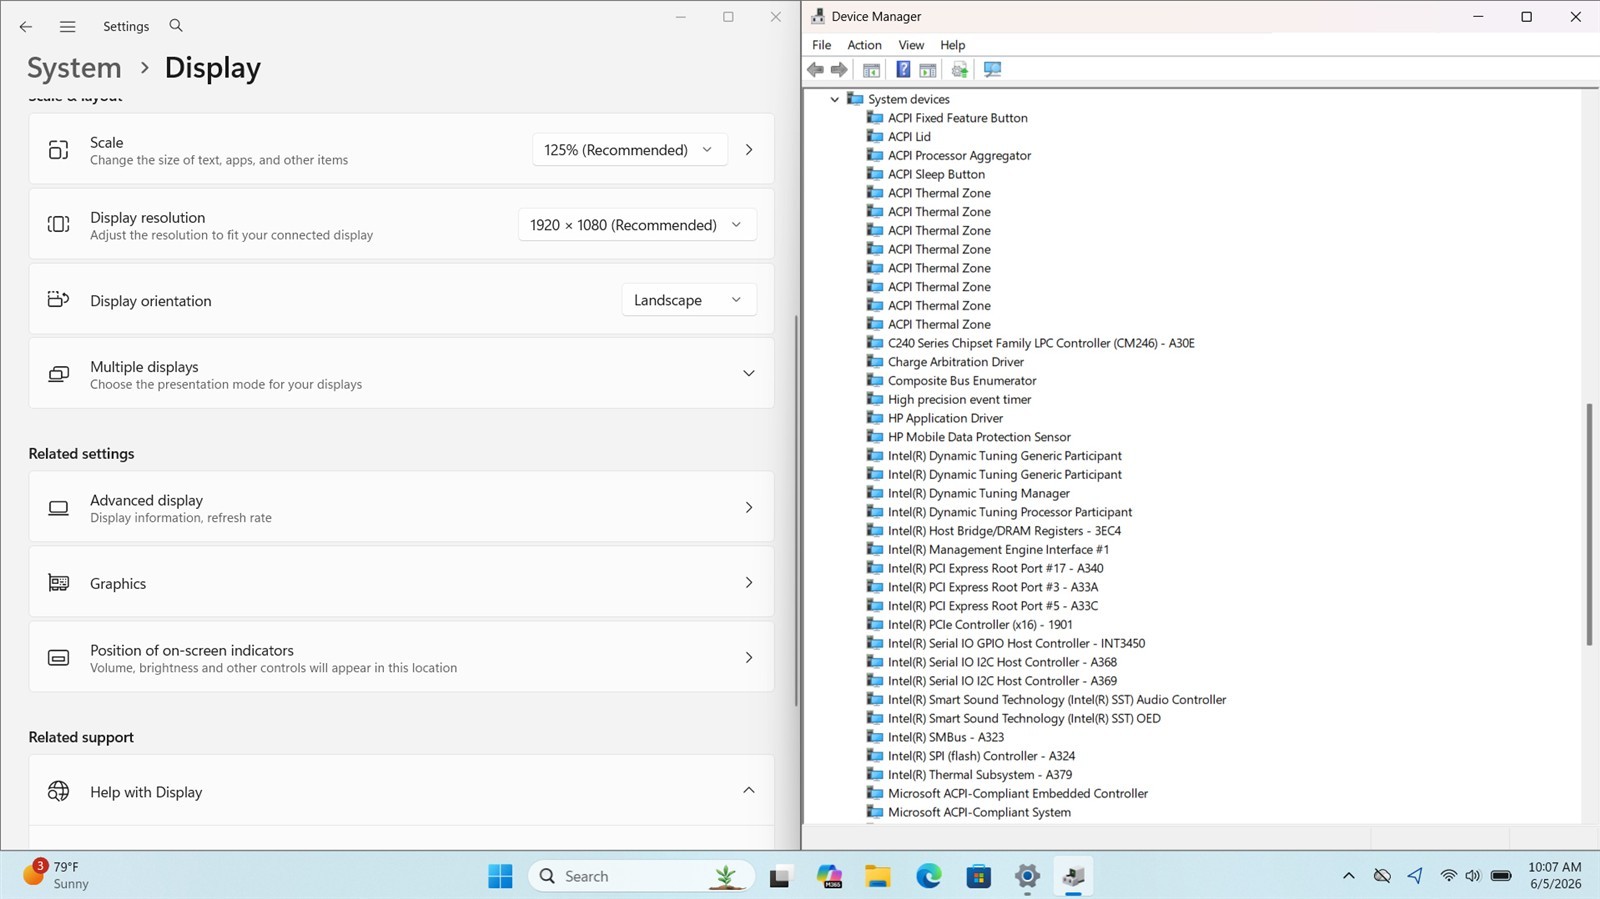The height and width of the screenshot is (899, 1600).
Task: Click the Display resolution row icon
Action: pyautogui.click(x=59, y=225)
